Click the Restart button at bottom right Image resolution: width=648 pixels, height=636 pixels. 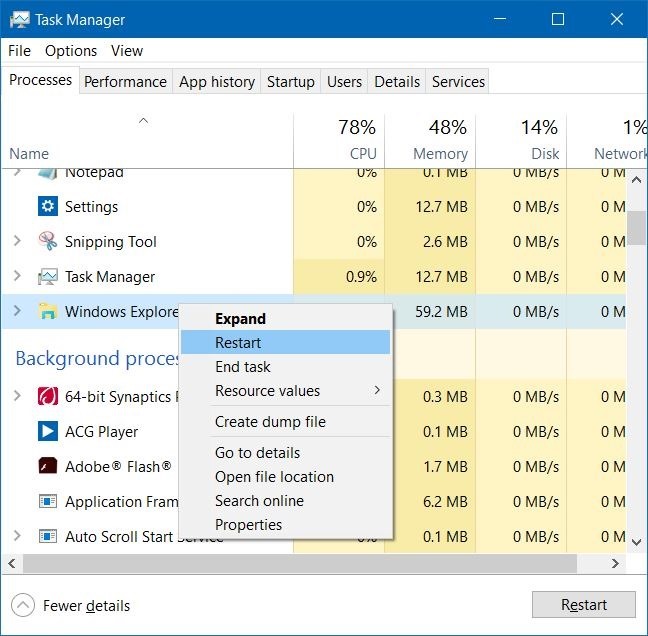coord(584,605)
